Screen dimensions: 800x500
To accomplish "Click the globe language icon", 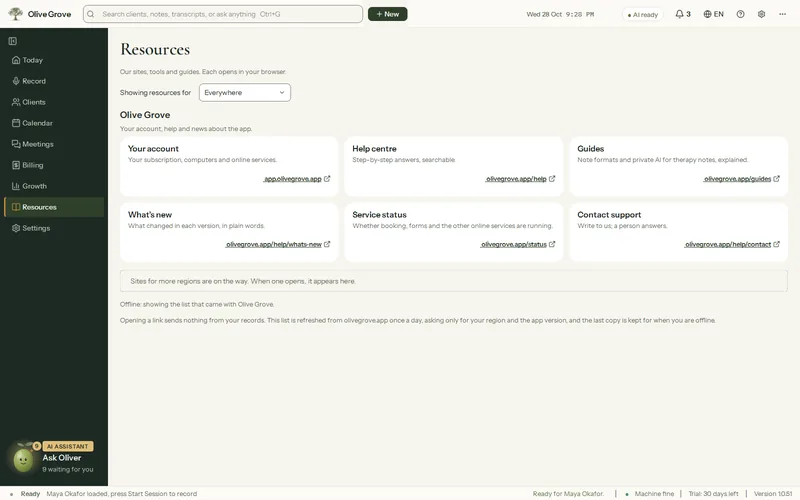I will [x=707, y=14].
